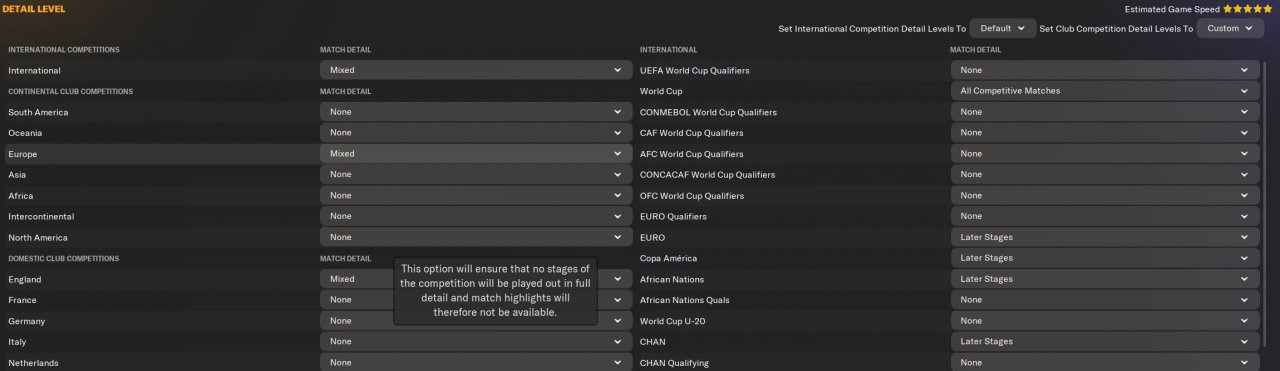Open Copa América detail dropdown

[x=1105, y=258]
